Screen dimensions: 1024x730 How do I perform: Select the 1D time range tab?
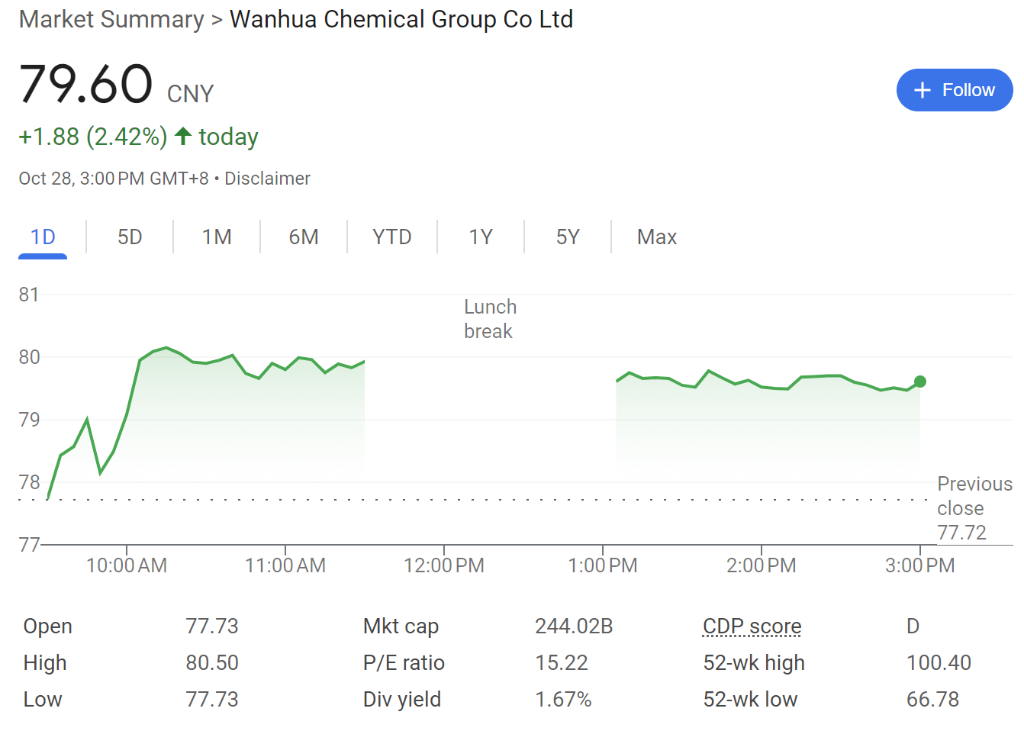pos(43,237)
